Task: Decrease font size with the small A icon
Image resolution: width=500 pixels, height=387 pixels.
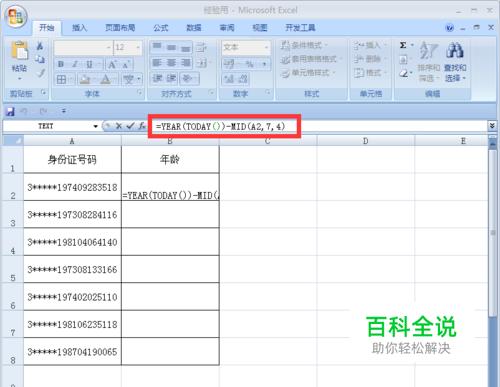Action: pos(126,64)
